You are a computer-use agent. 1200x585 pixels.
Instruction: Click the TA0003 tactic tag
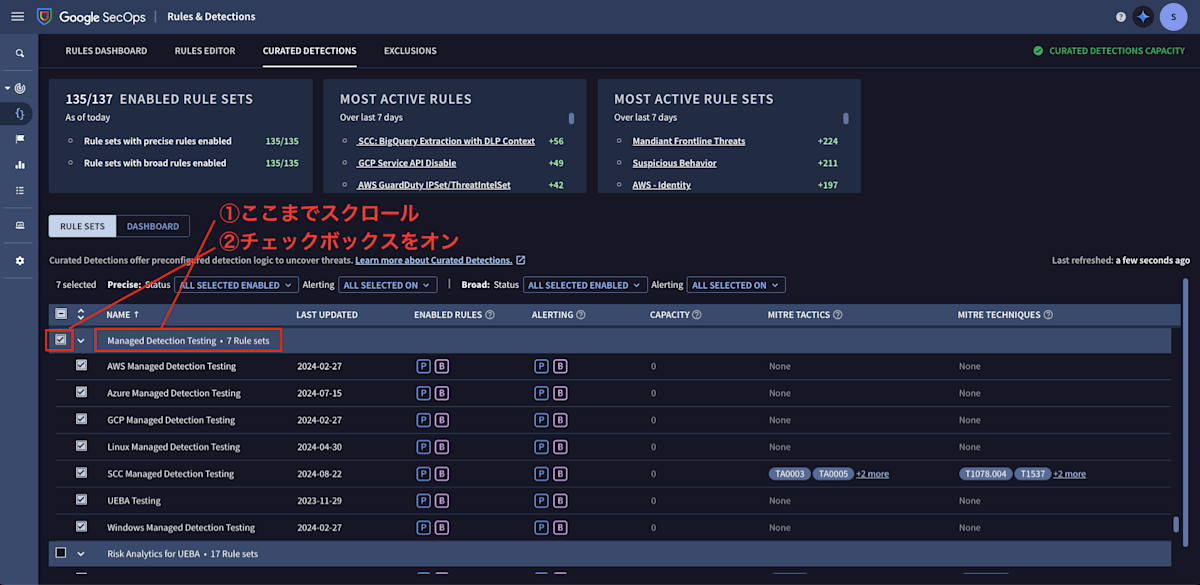point(788,474)
